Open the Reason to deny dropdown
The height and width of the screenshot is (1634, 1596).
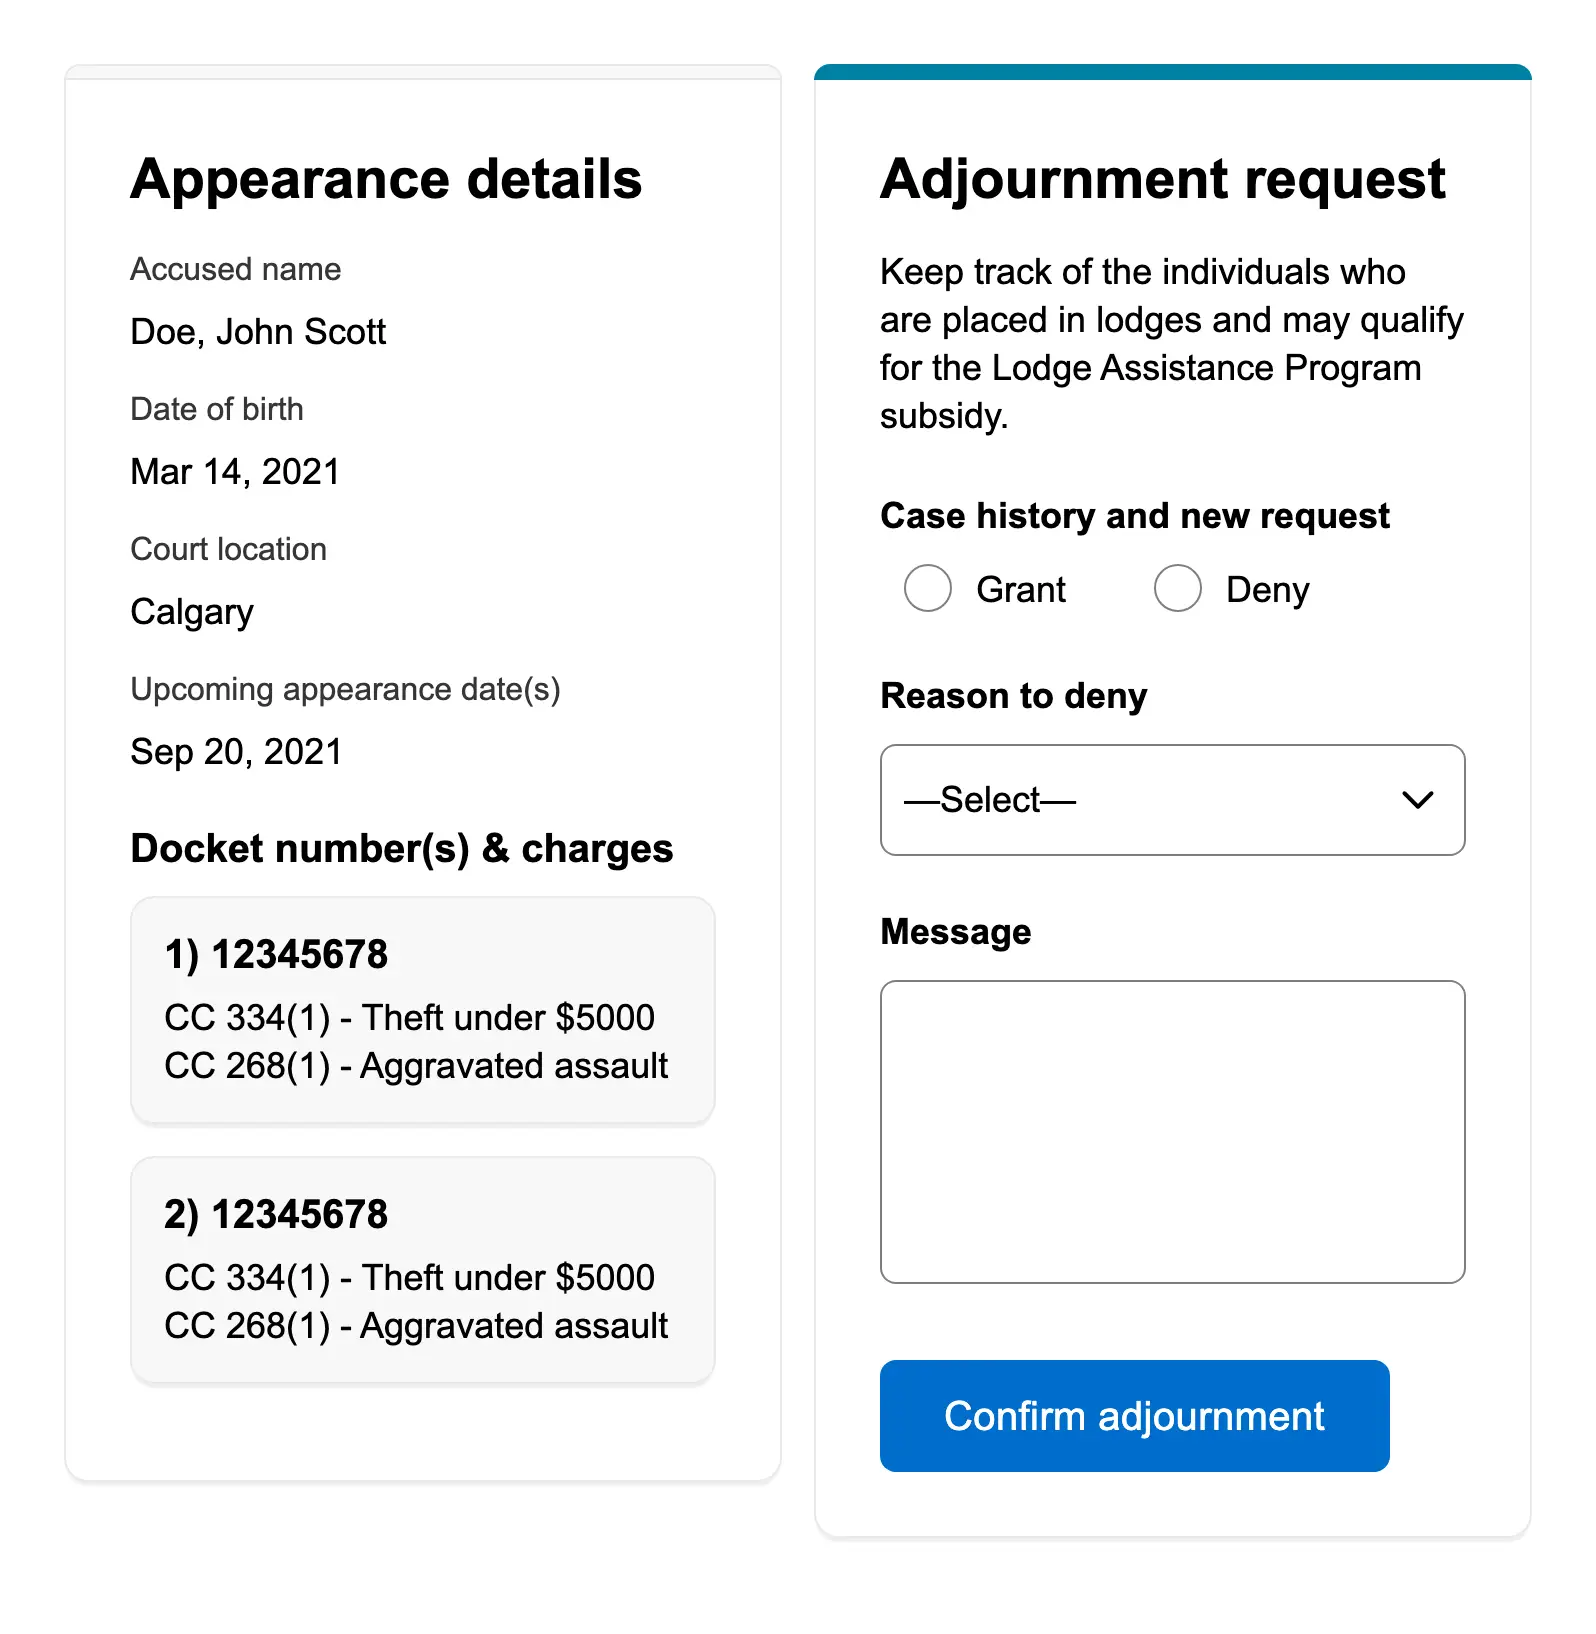[1171, 800]
